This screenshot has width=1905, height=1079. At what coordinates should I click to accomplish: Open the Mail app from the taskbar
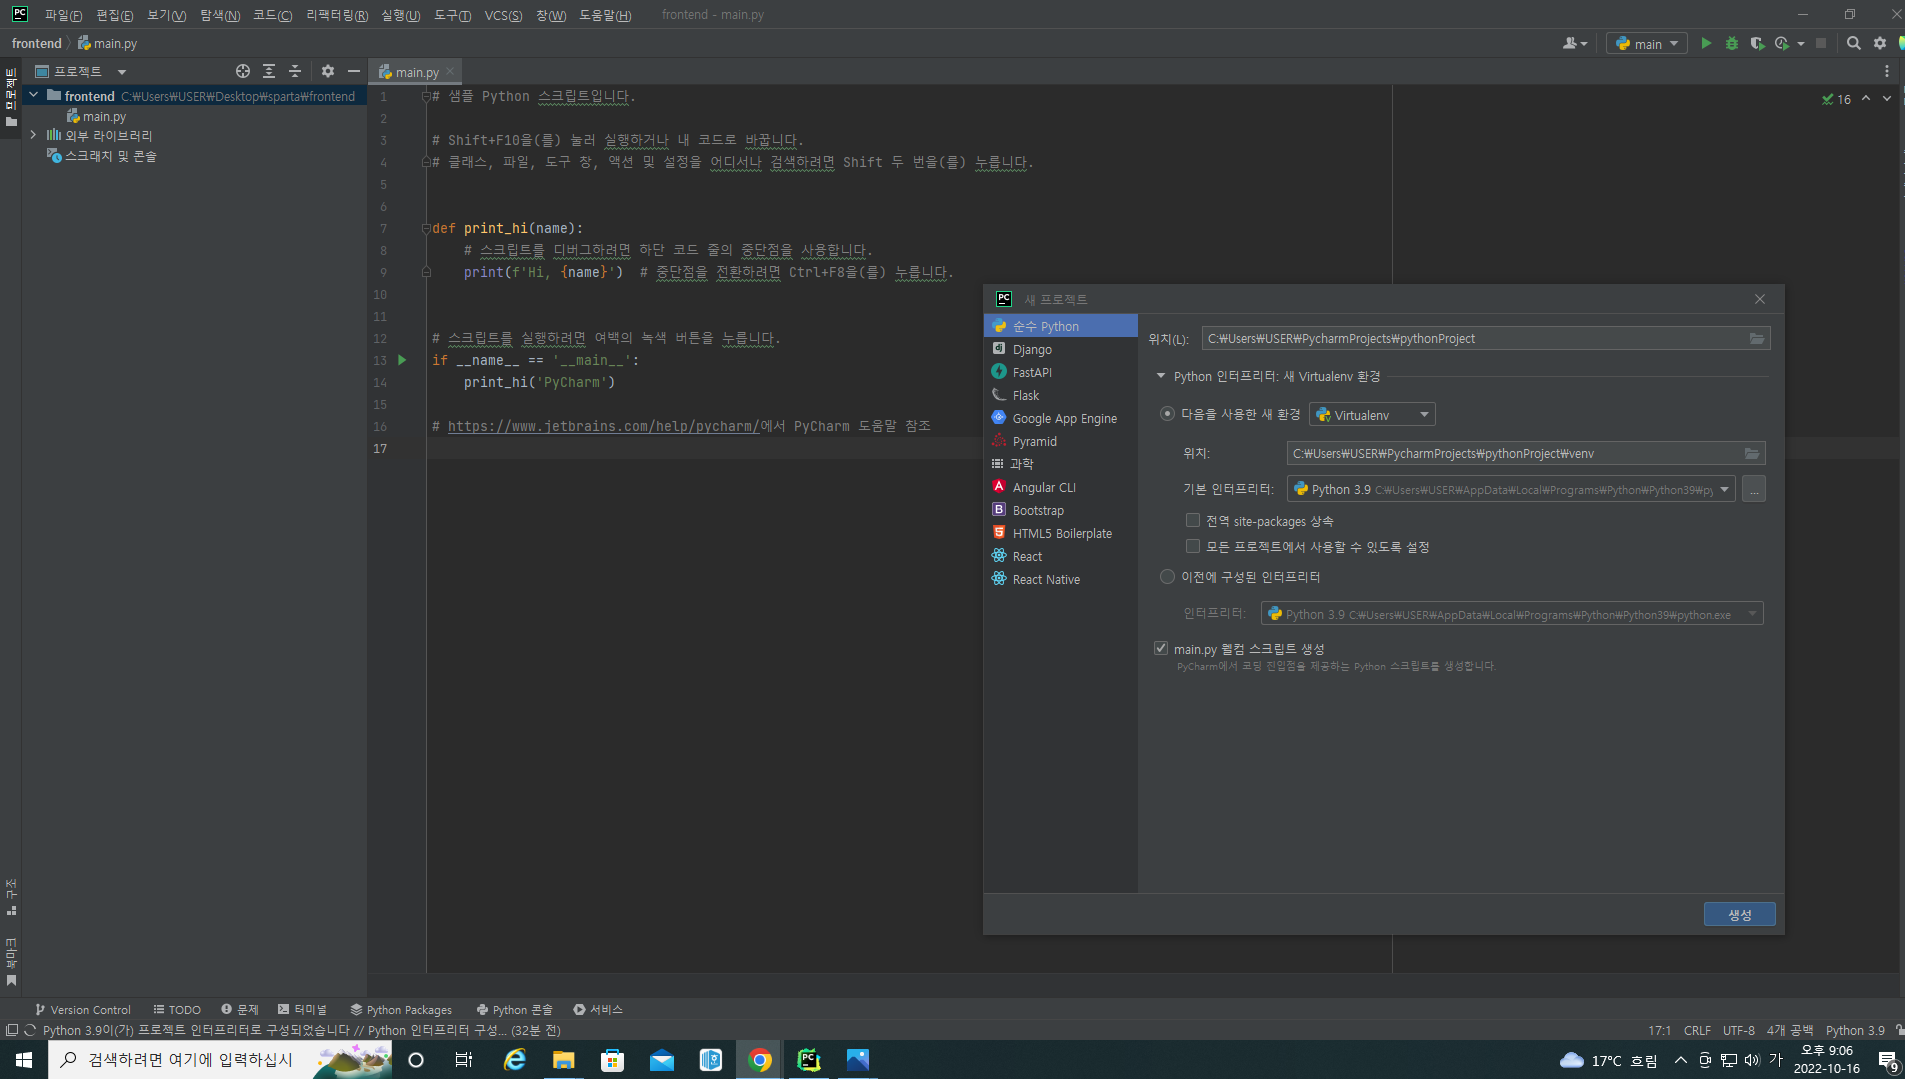tap(662, 1060)
